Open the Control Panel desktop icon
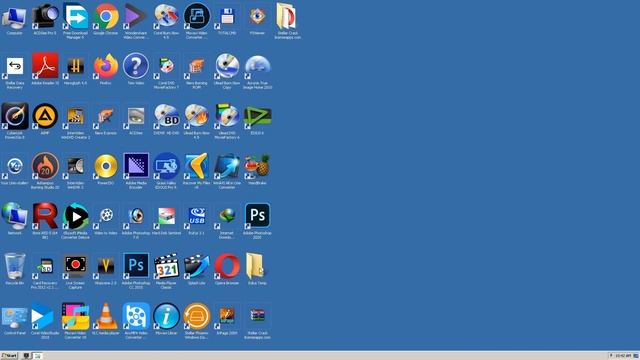 tap(15, 317)
